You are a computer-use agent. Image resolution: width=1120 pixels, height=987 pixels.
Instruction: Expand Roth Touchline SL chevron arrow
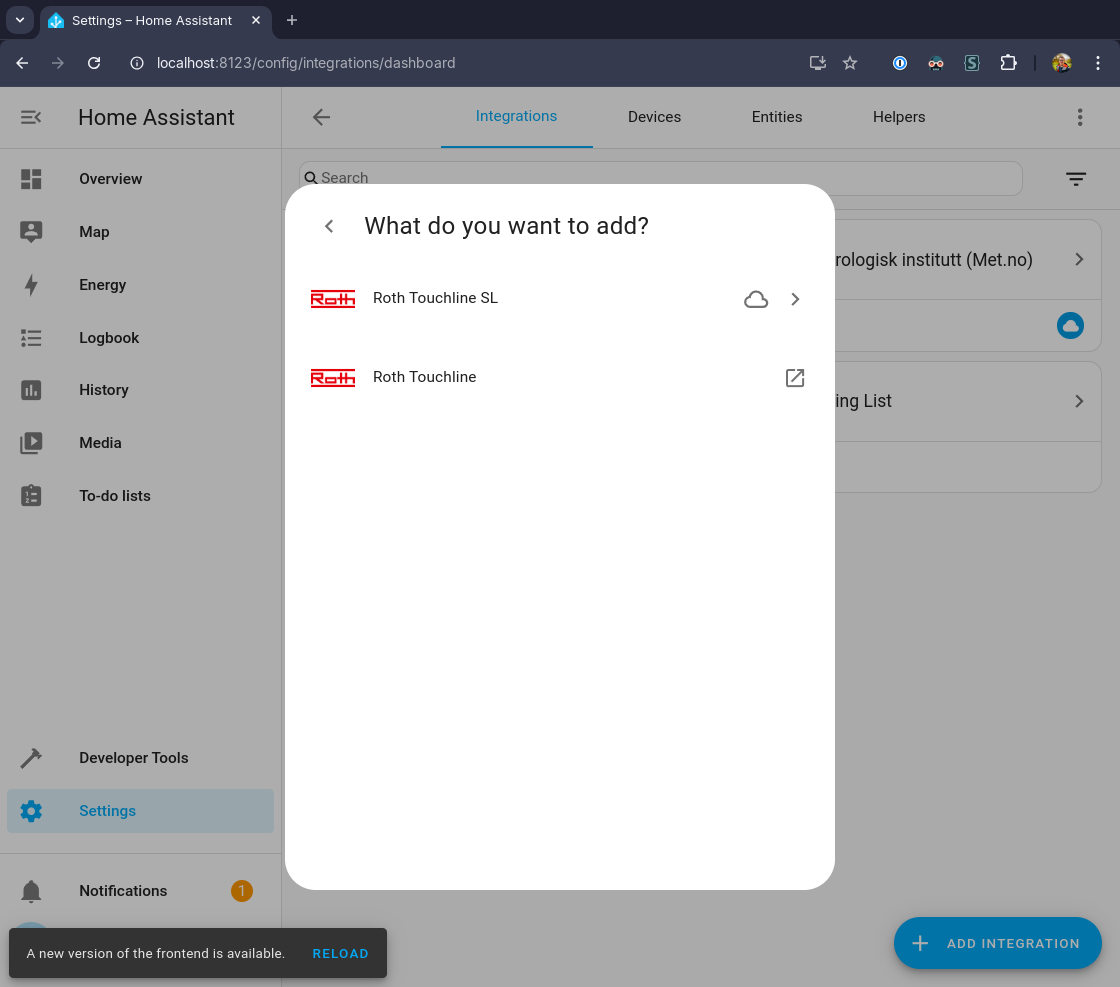(795, 299)
